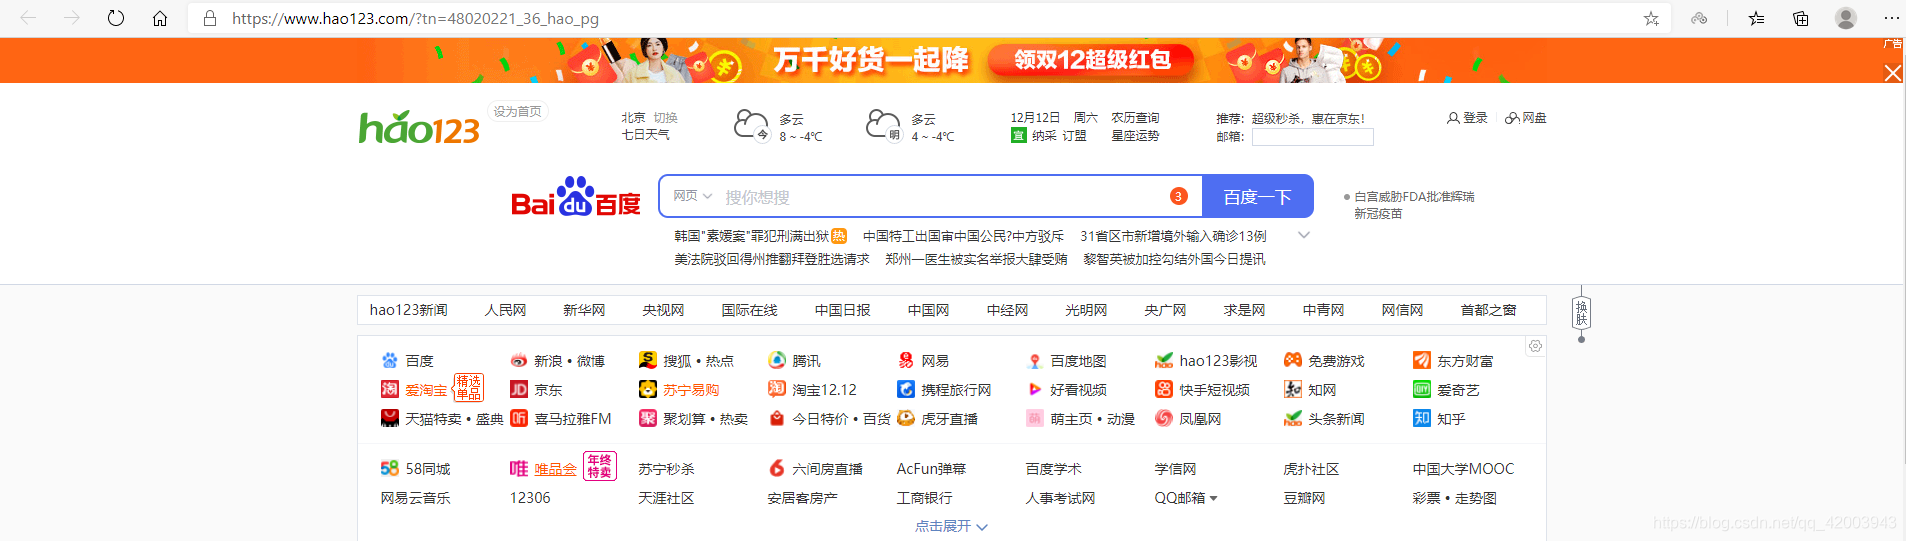Open 网盘 cloud drive link
Image resolution: width=1906 pixels, height=541 pixels.
click(x=1526, y=118)
